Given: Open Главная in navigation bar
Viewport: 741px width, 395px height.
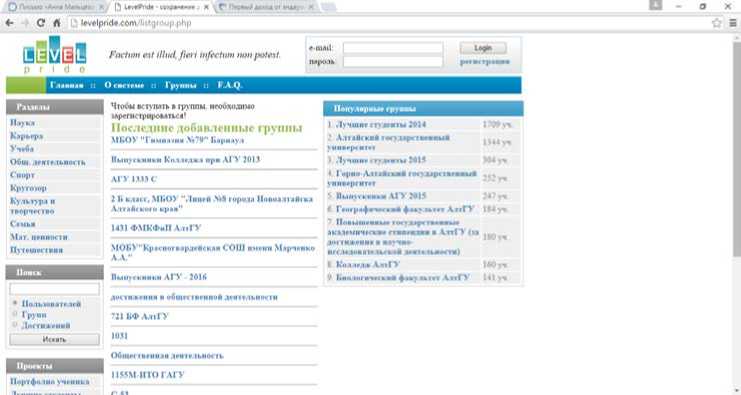Looking at the screenshot, I should (x=67, y=86).
